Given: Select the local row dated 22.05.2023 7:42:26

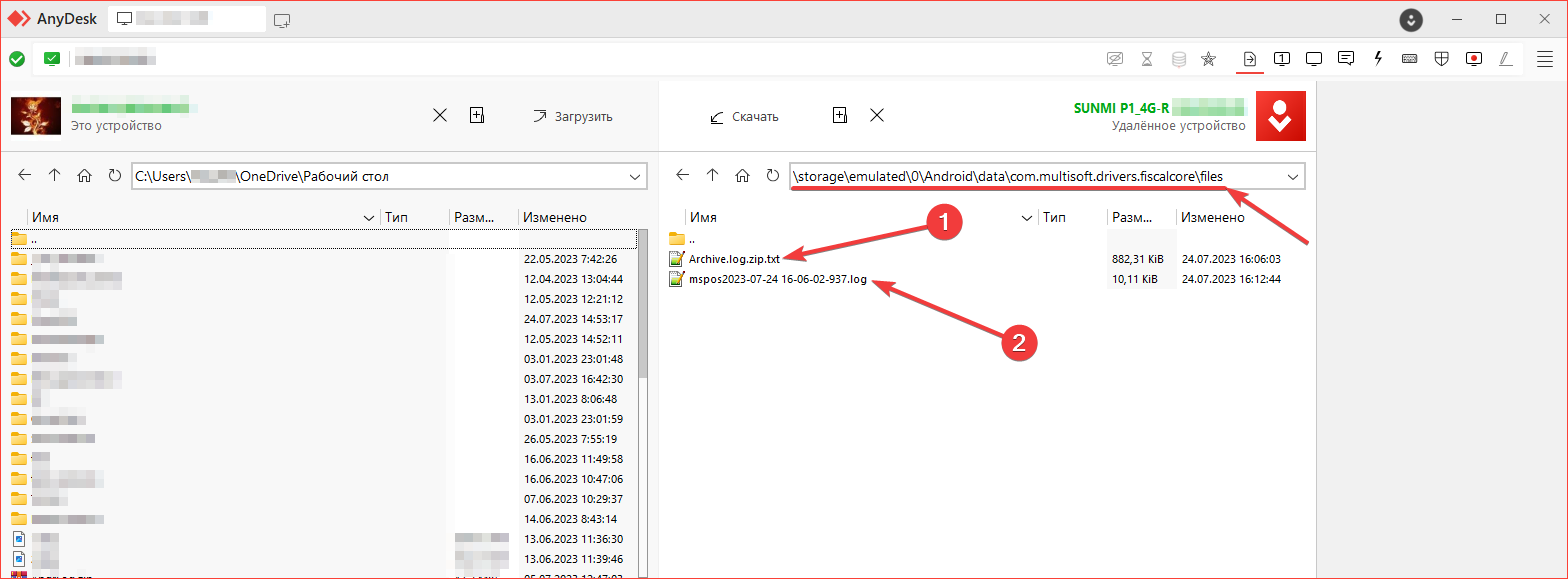Looking at the screenshot, I should click(323, 259).
